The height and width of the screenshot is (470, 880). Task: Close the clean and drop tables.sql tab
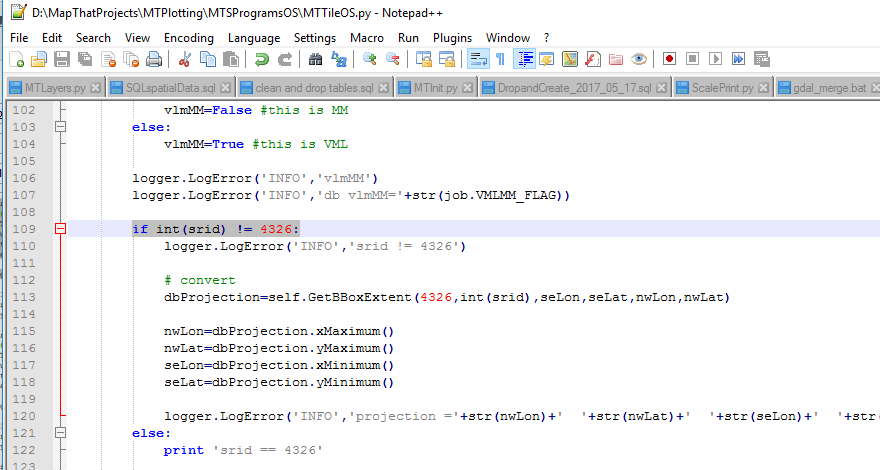point(383,88)
